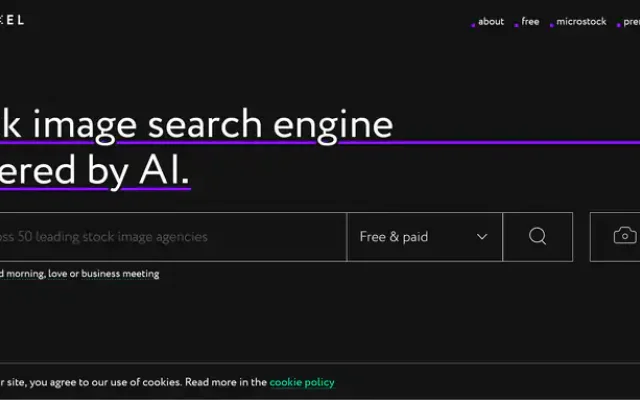Viewport: 640px width, 400px height.
Task: Open the about menu link
Action: [491, 22]
